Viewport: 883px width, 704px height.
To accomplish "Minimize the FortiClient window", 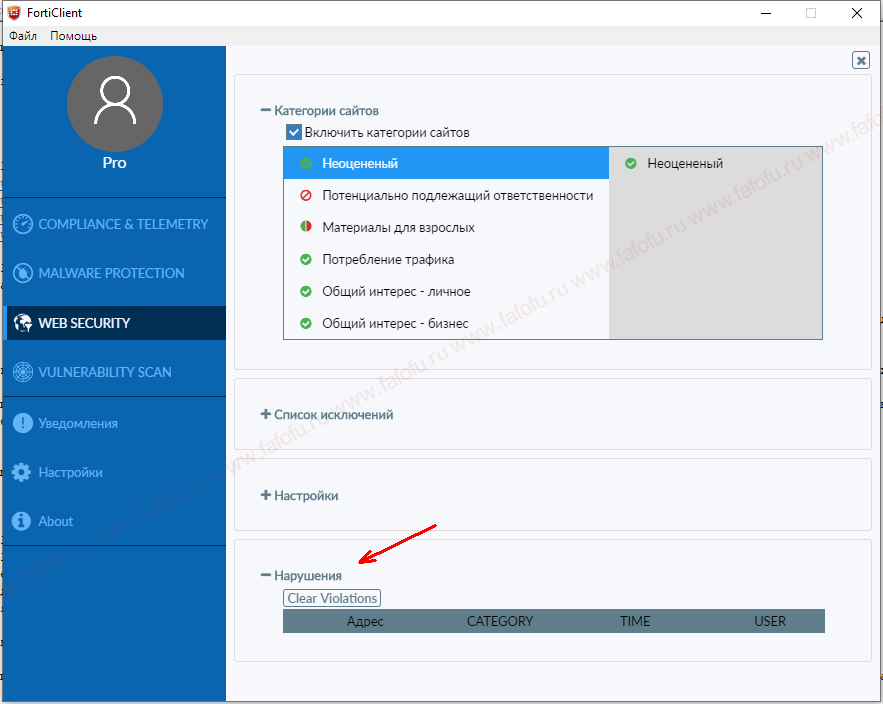I will click(x=766, y=13).
